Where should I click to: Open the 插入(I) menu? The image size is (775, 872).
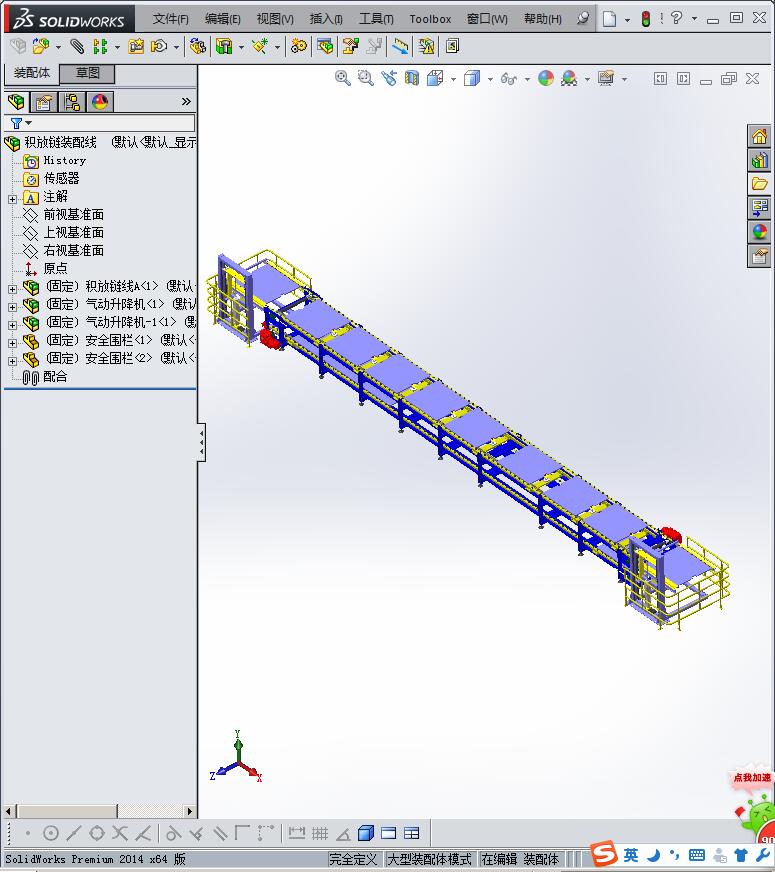pyautogui.click(x=326, y=19)
